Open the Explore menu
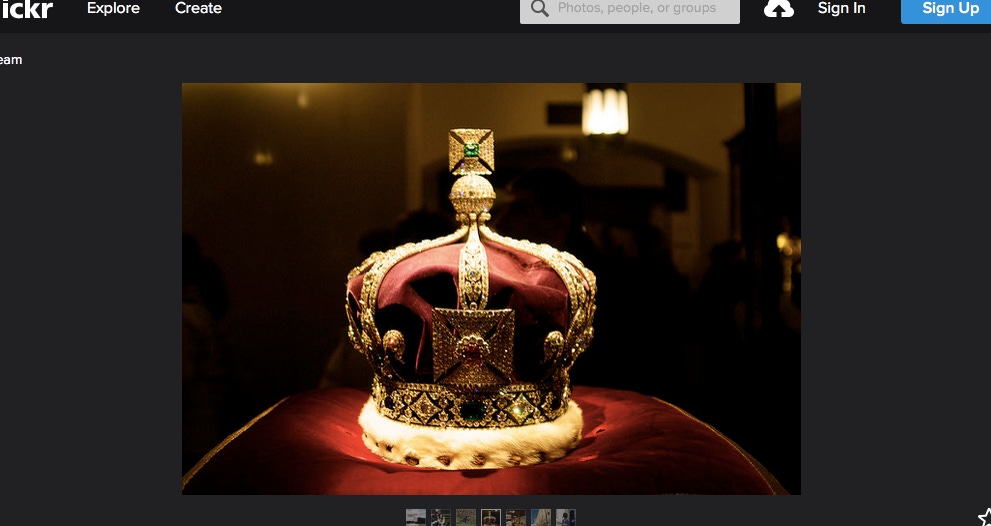 pyautogui.click(x=113, y=8)
